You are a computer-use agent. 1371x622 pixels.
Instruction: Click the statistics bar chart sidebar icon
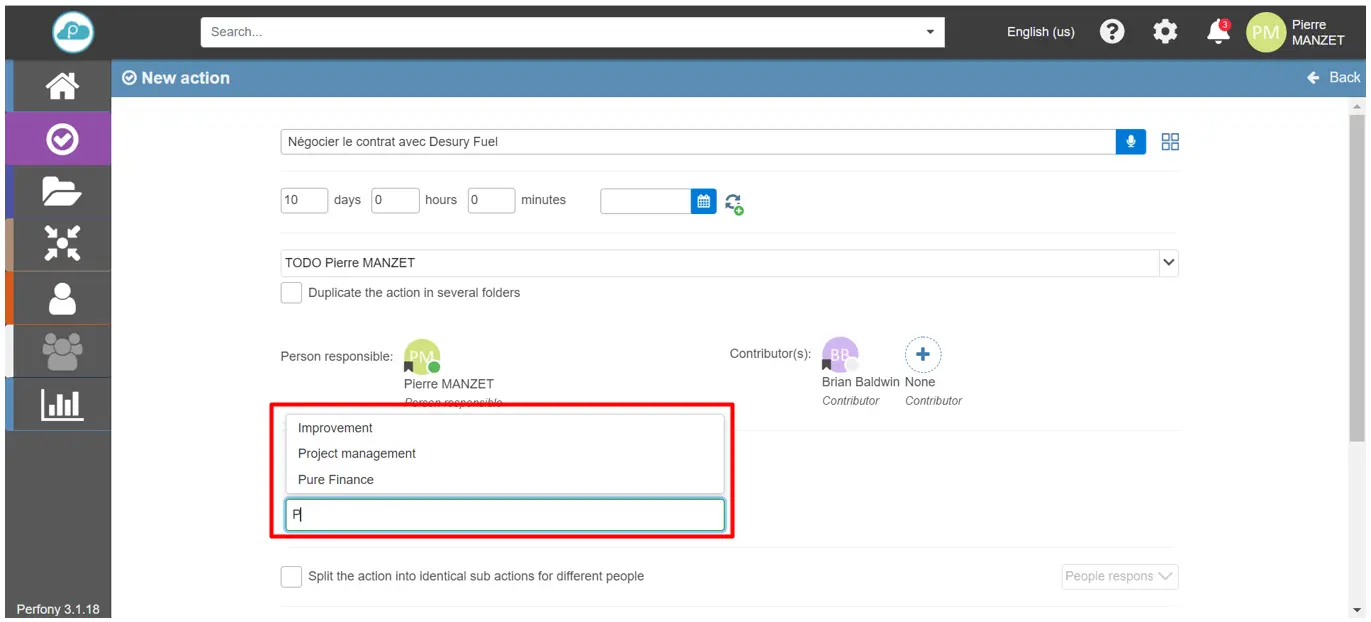tap(61, 404)
